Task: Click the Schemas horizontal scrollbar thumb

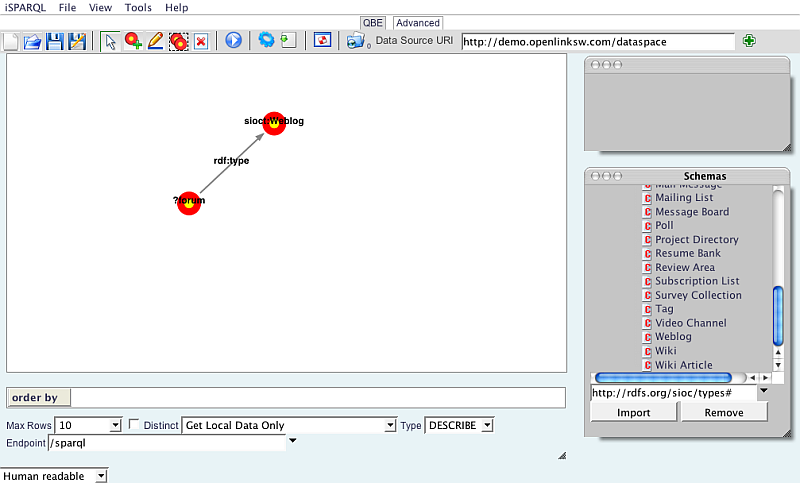Action: tap(663, 378)
